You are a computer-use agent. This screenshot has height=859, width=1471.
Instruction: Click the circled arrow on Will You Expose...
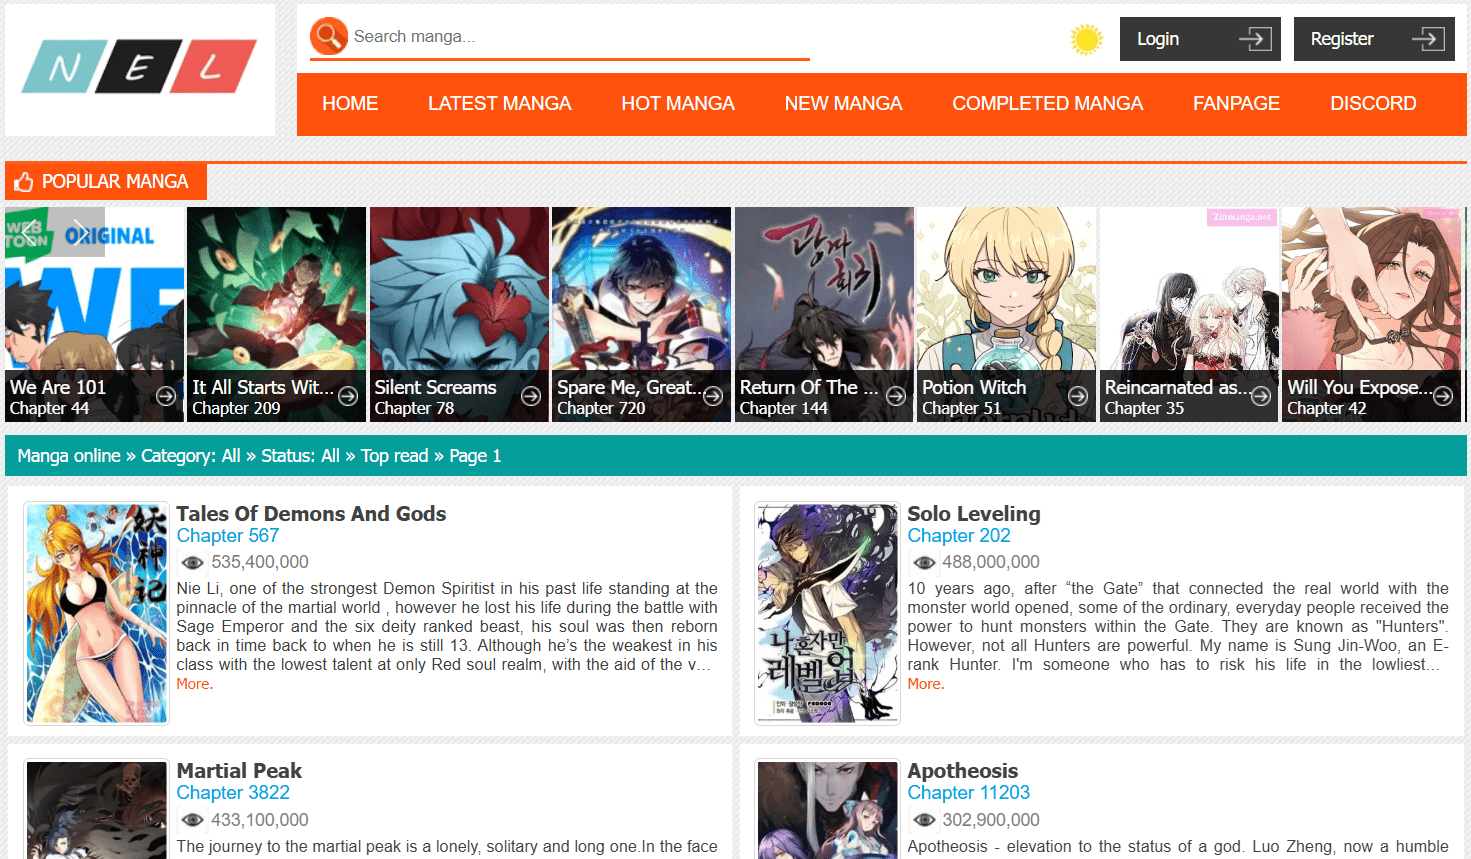pos(1443,396)
